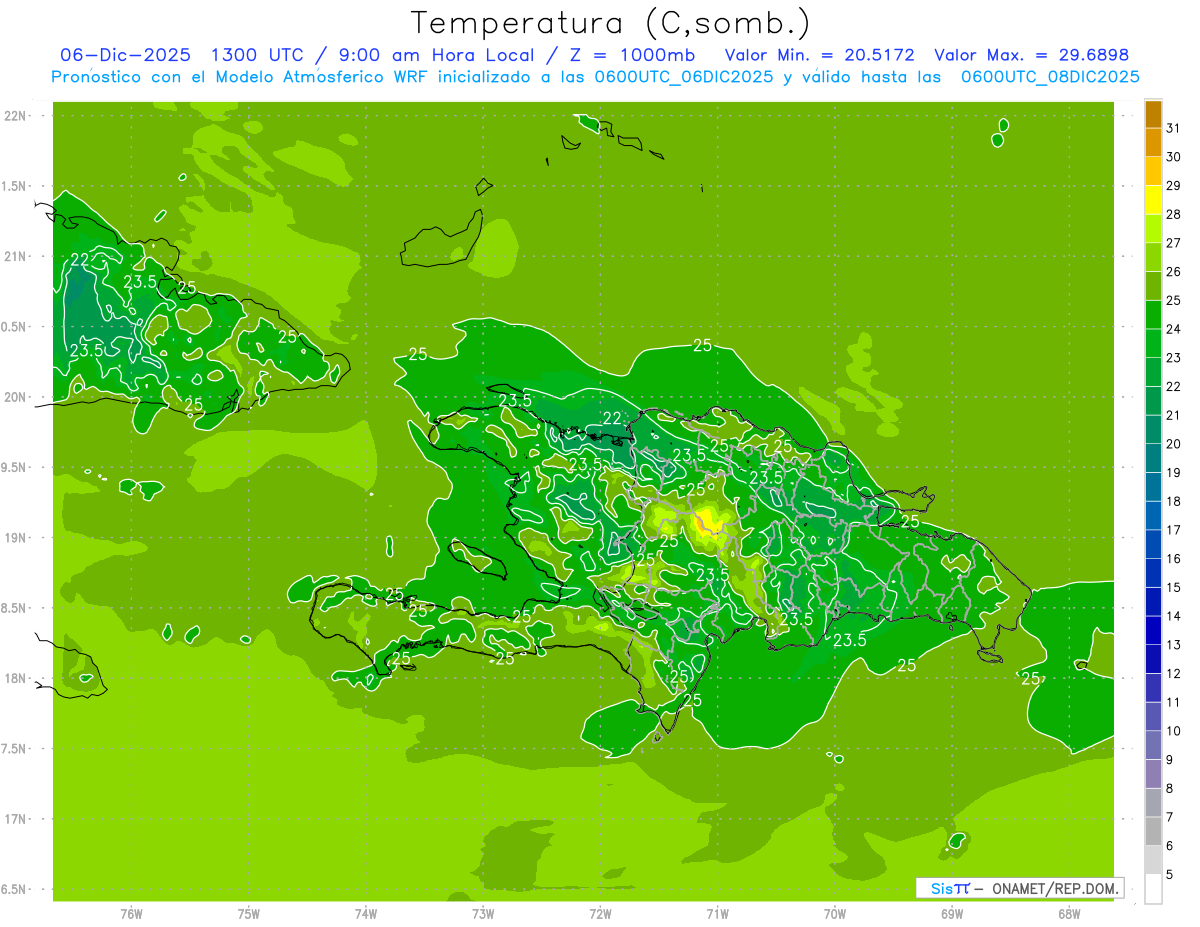Click the orange color bar segment between 30 and 31
Image resolution: width=1200 pixels, height=927 pixels.
point(1153,142)
